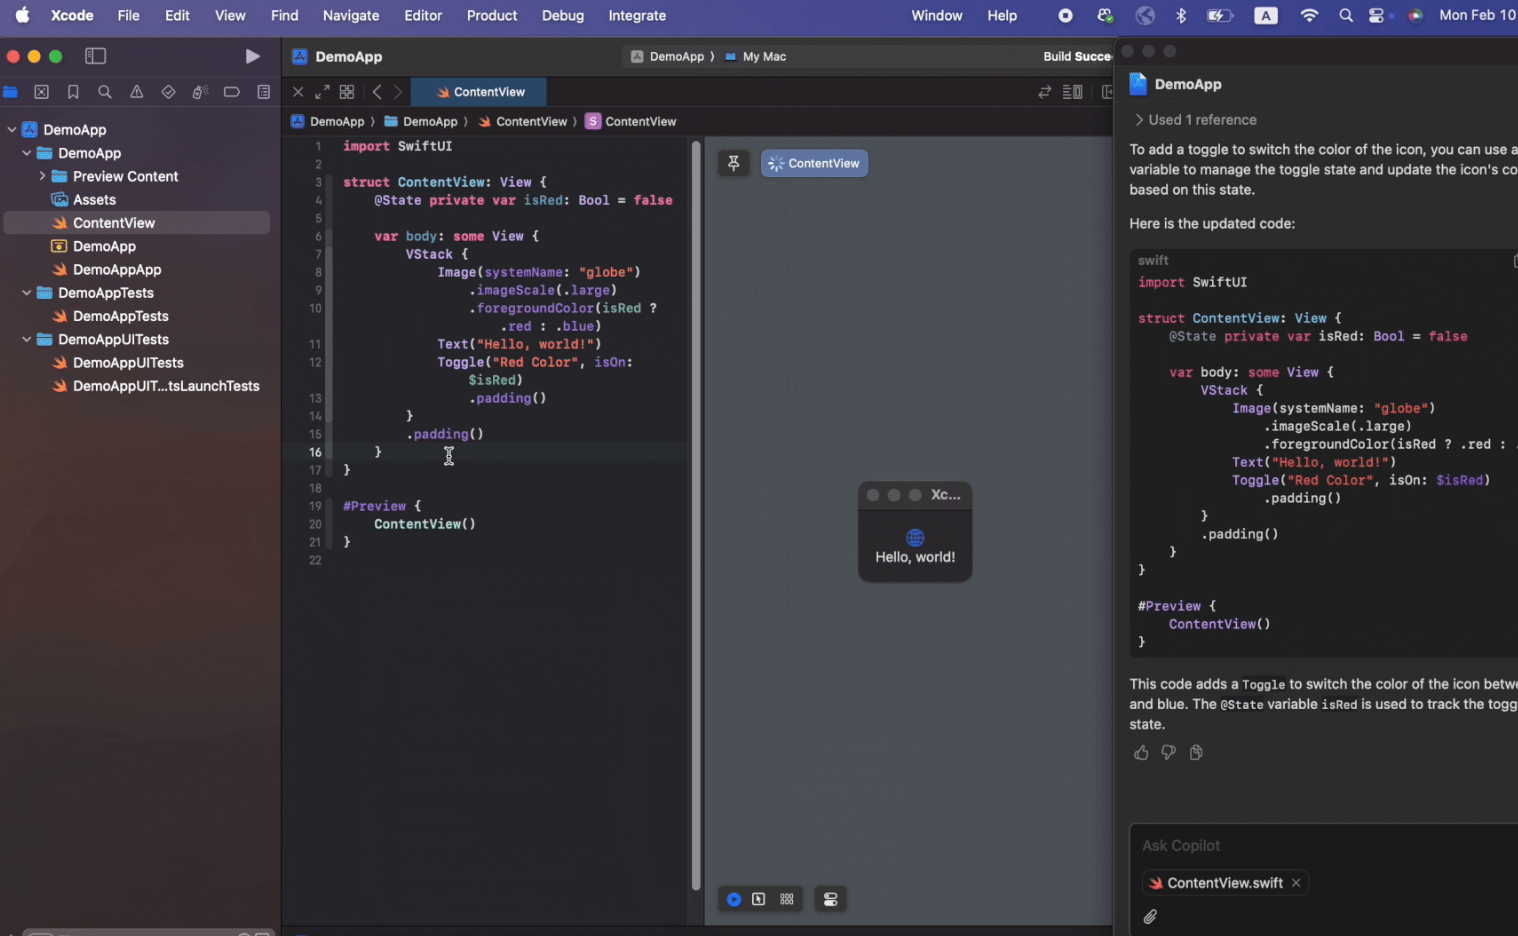Remove ContentView.swift attachment chip
1518x936 pixels.
[x=1296, y=883]
